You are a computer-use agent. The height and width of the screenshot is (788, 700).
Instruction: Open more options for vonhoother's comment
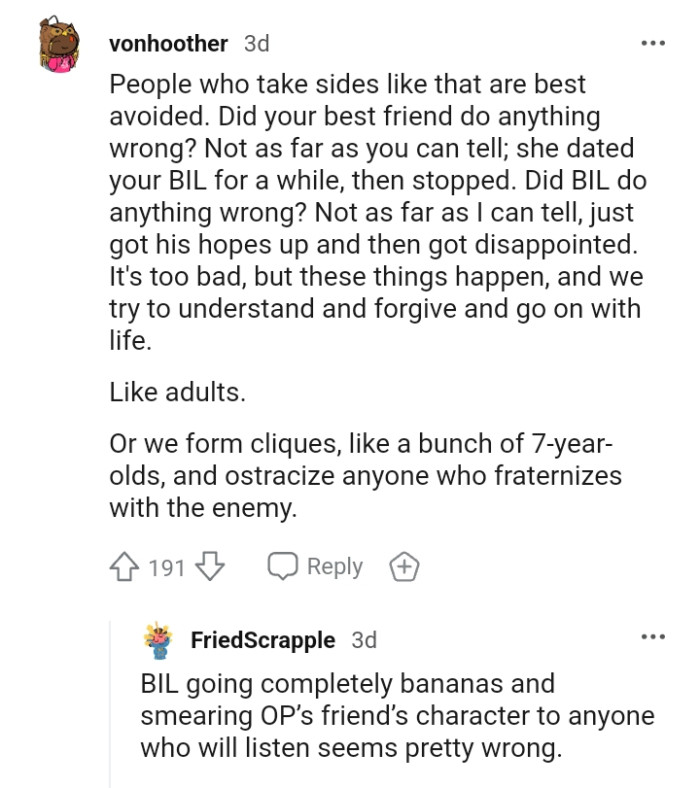tap(652, 44)
